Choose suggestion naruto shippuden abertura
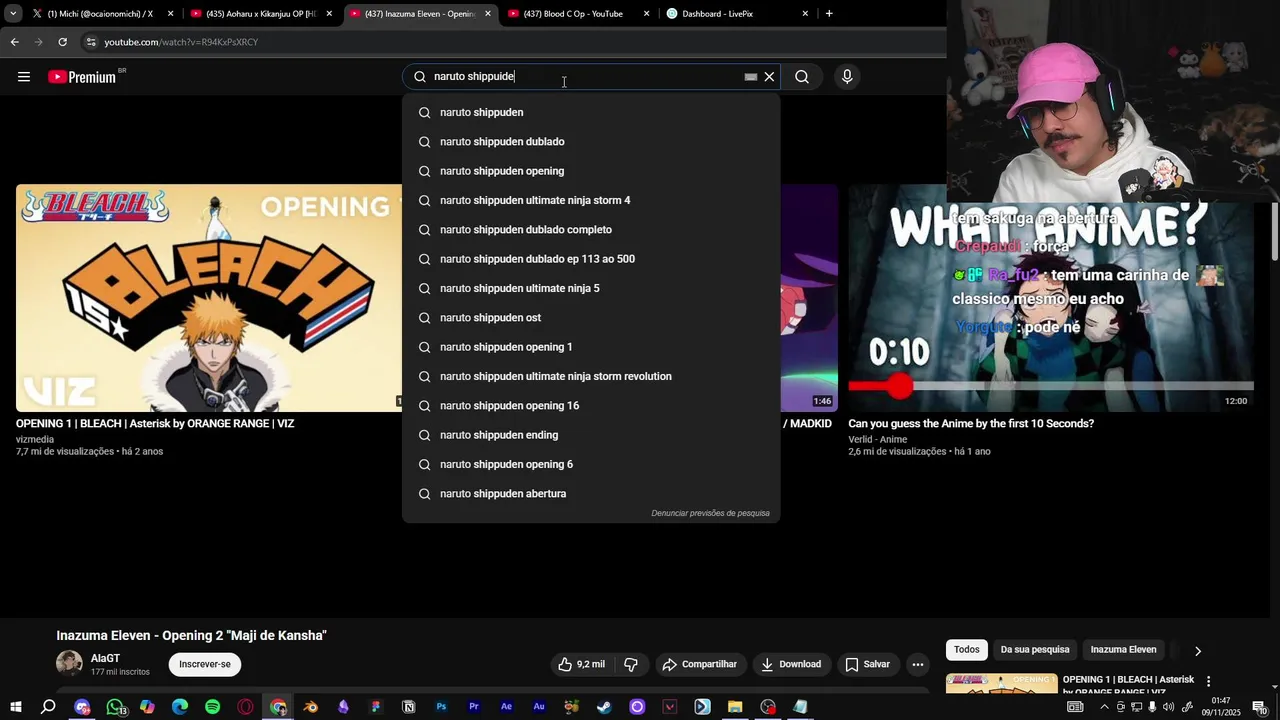 tap(591, 494)
